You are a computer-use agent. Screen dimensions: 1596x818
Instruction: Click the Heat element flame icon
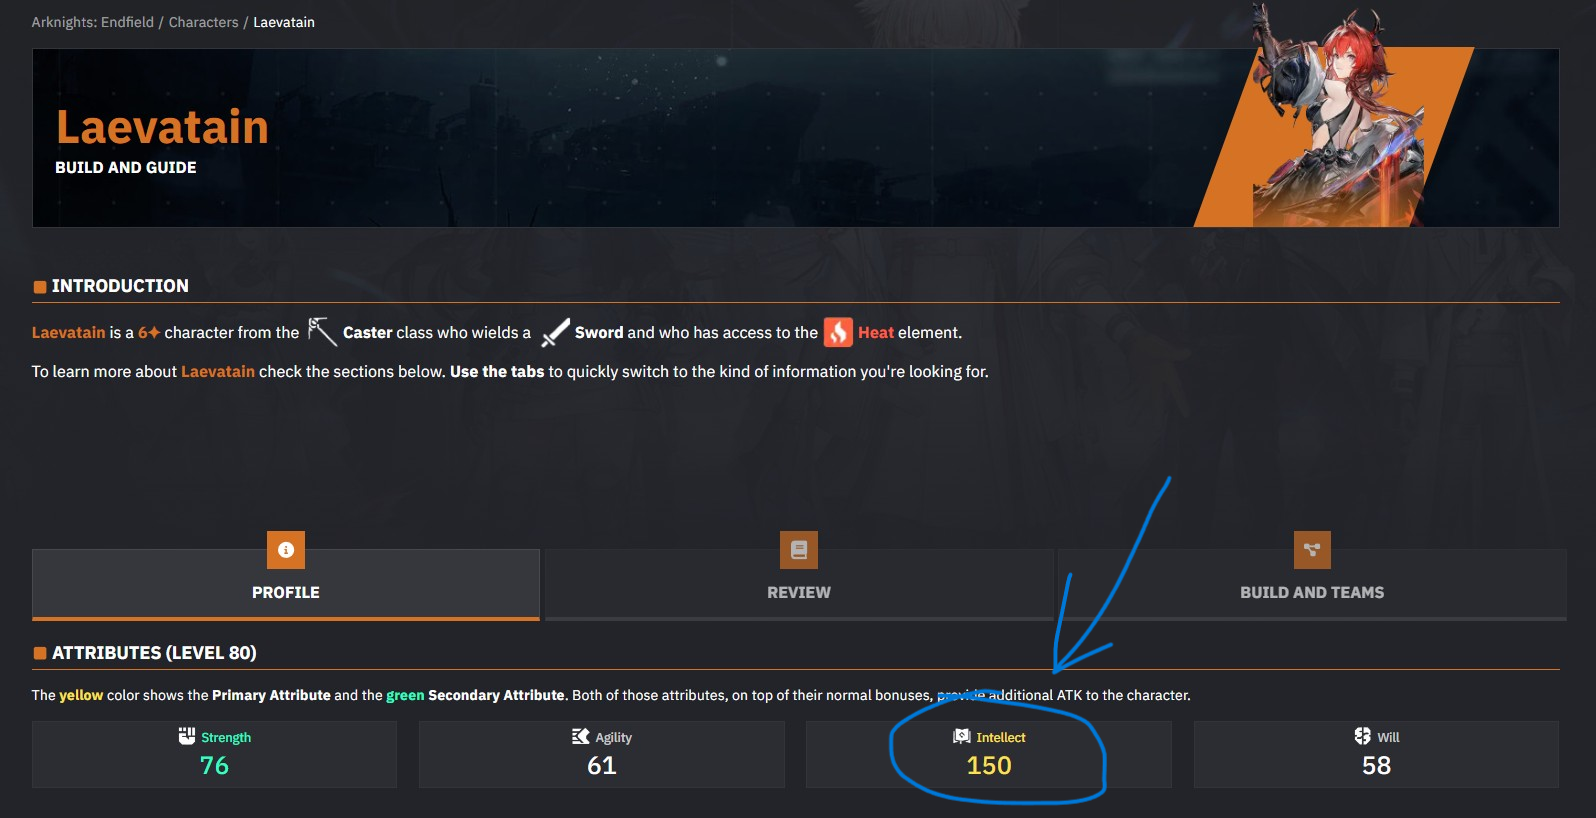(x=838, y=332)
